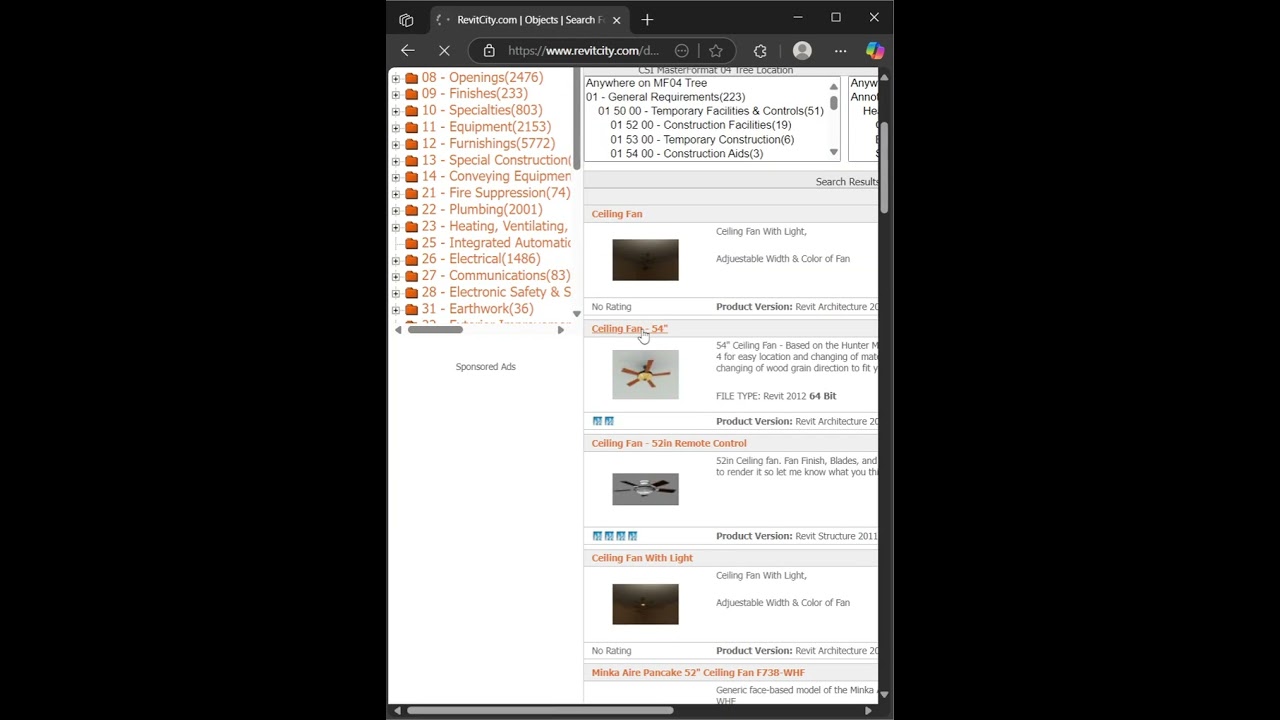Select 01 53 00 - Temporary Construction(6)

click(x=702, y=139)
